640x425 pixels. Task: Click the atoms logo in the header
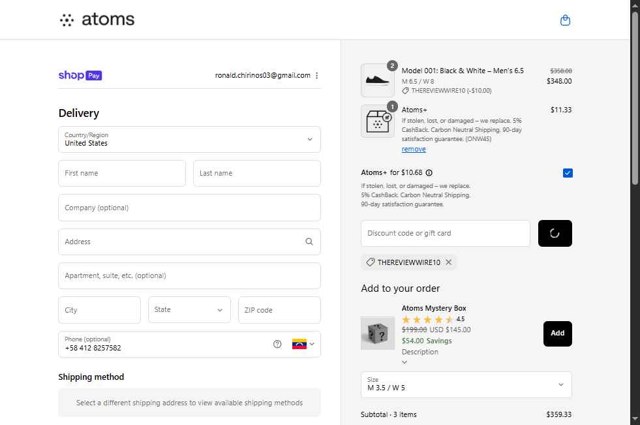click(97, 20)
